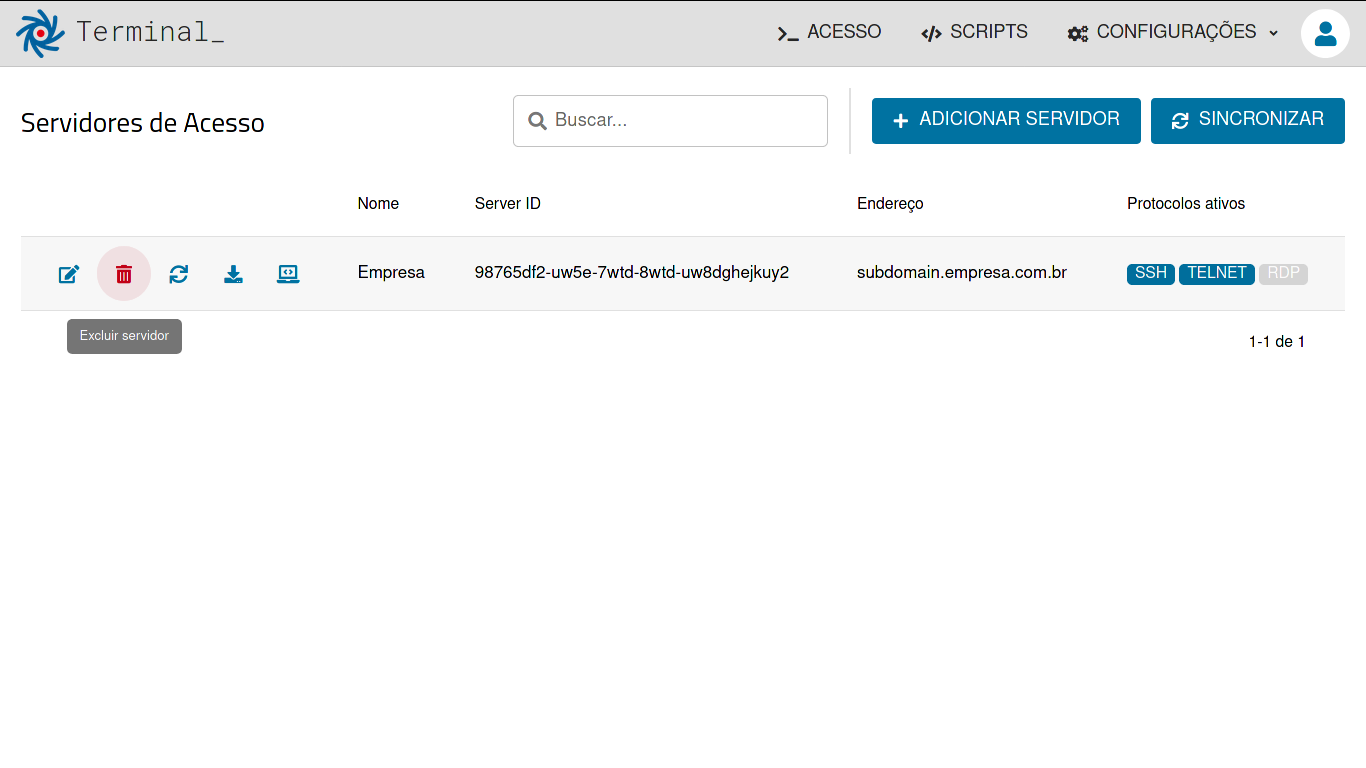Edit the Empresa server entry
The width and height of the screenshot is (1366, 768).
click(69, 274)
